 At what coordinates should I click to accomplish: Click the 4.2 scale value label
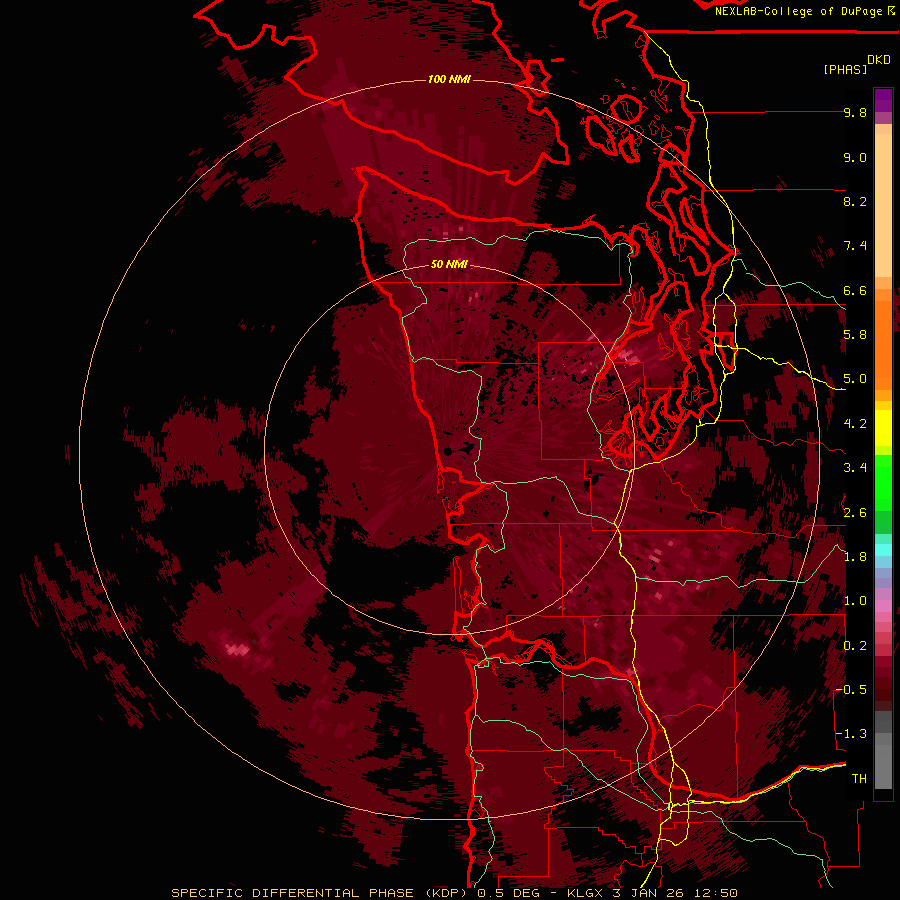(855, 424)
